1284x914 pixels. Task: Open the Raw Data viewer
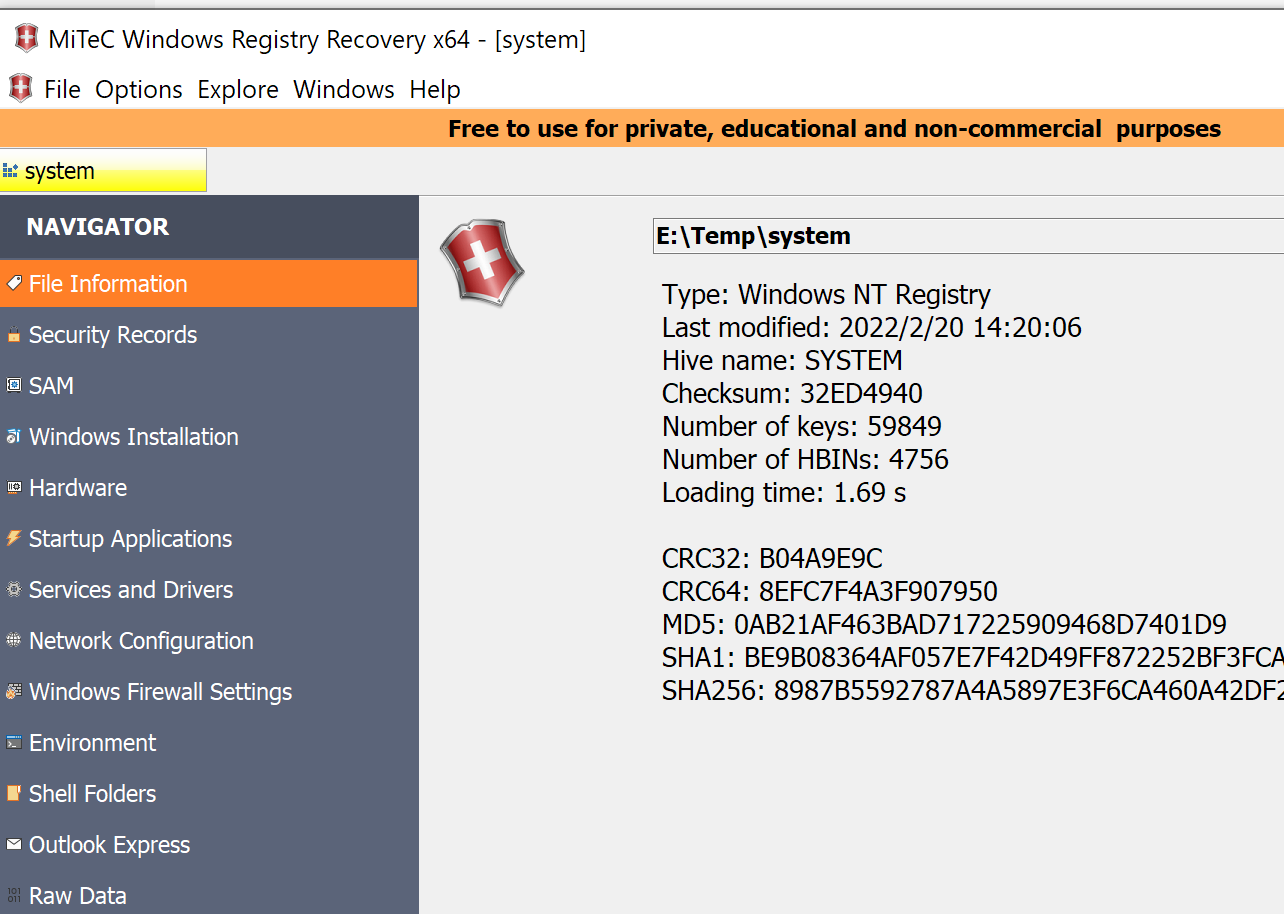78,895
